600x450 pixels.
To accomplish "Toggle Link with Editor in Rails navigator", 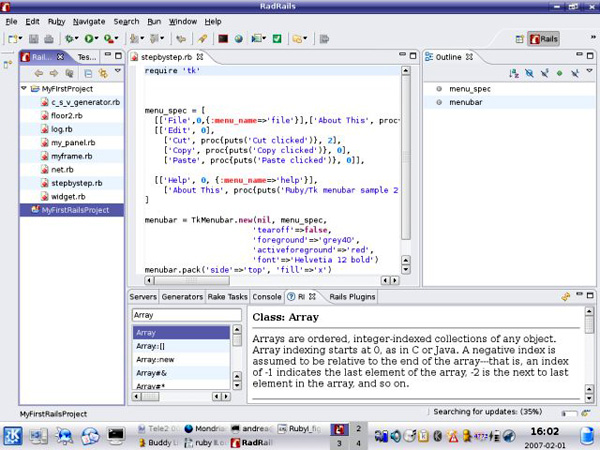I will click(103, 73).
